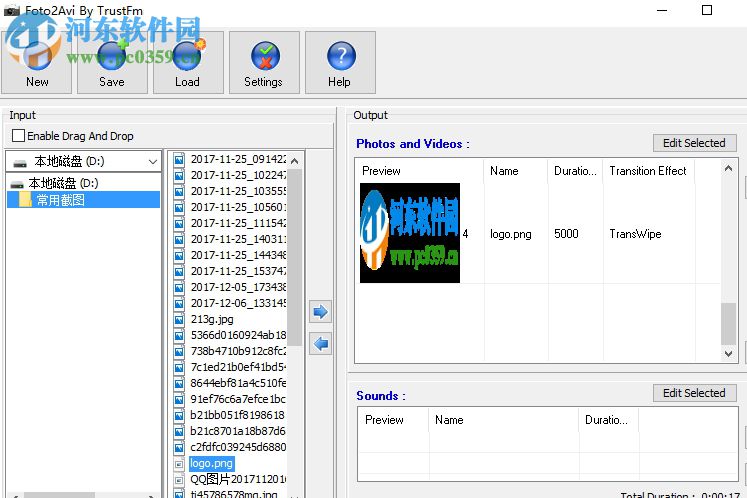This screenshot has width=747, height=498.
Task: Click Preview column header in Photos table
Action: [x=419, y=171]
